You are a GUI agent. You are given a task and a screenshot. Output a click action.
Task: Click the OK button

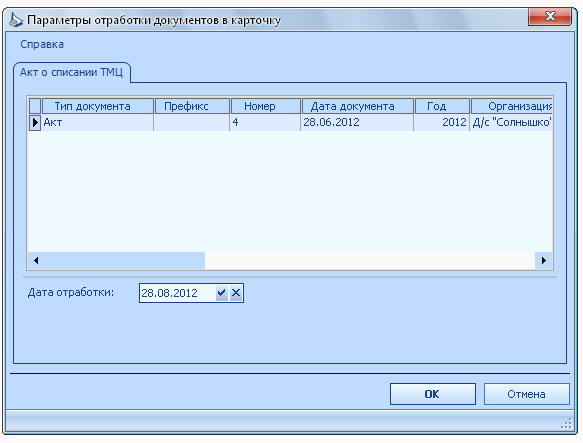click(433, 394)
